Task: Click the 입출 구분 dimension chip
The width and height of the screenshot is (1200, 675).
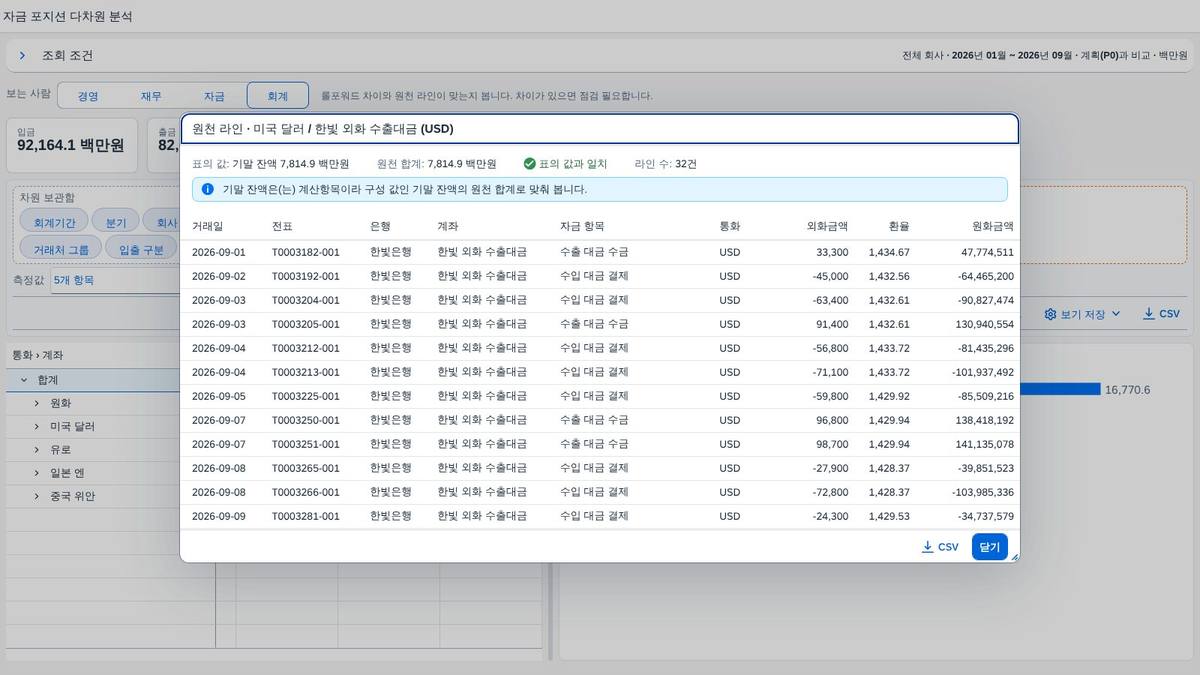Action: pyautogui.click(x=141, y=249)
